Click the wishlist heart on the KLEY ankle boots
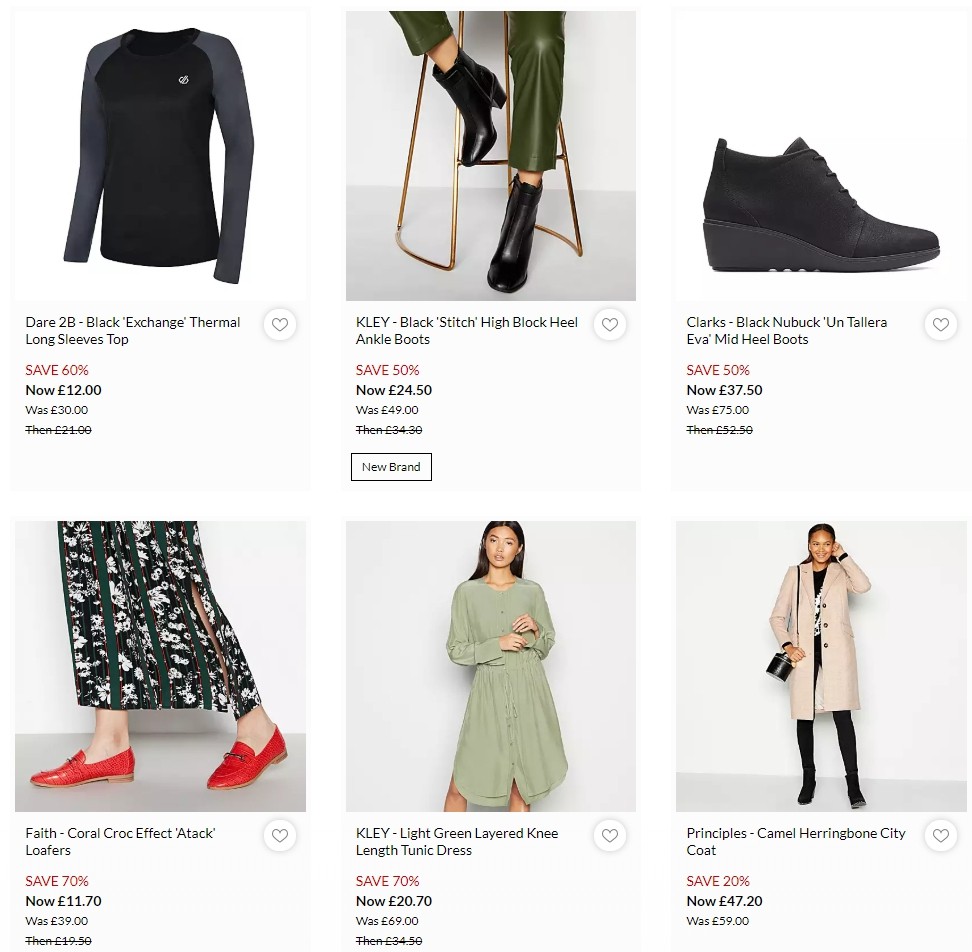This screenshot has height=952, width=972. click(x=610, y=324)
